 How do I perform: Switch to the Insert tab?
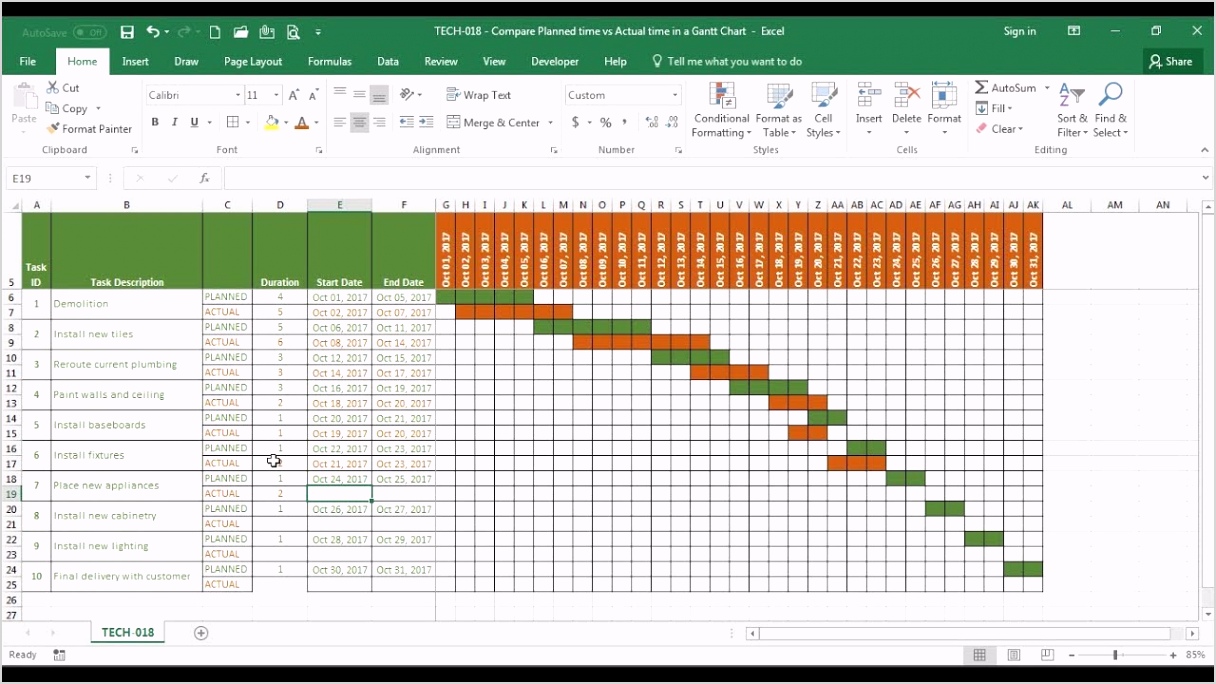(135, 62)
